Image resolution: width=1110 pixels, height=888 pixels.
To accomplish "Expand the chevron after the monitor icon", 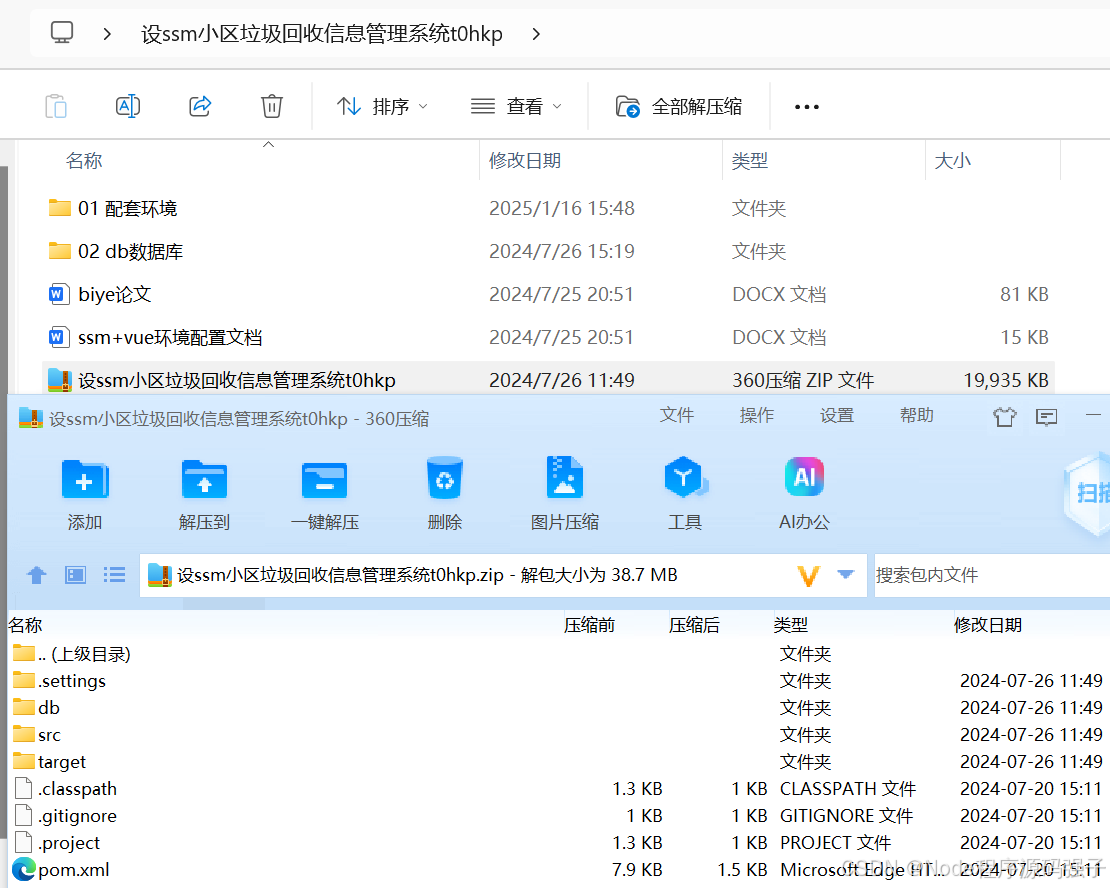I will point(107,33).
